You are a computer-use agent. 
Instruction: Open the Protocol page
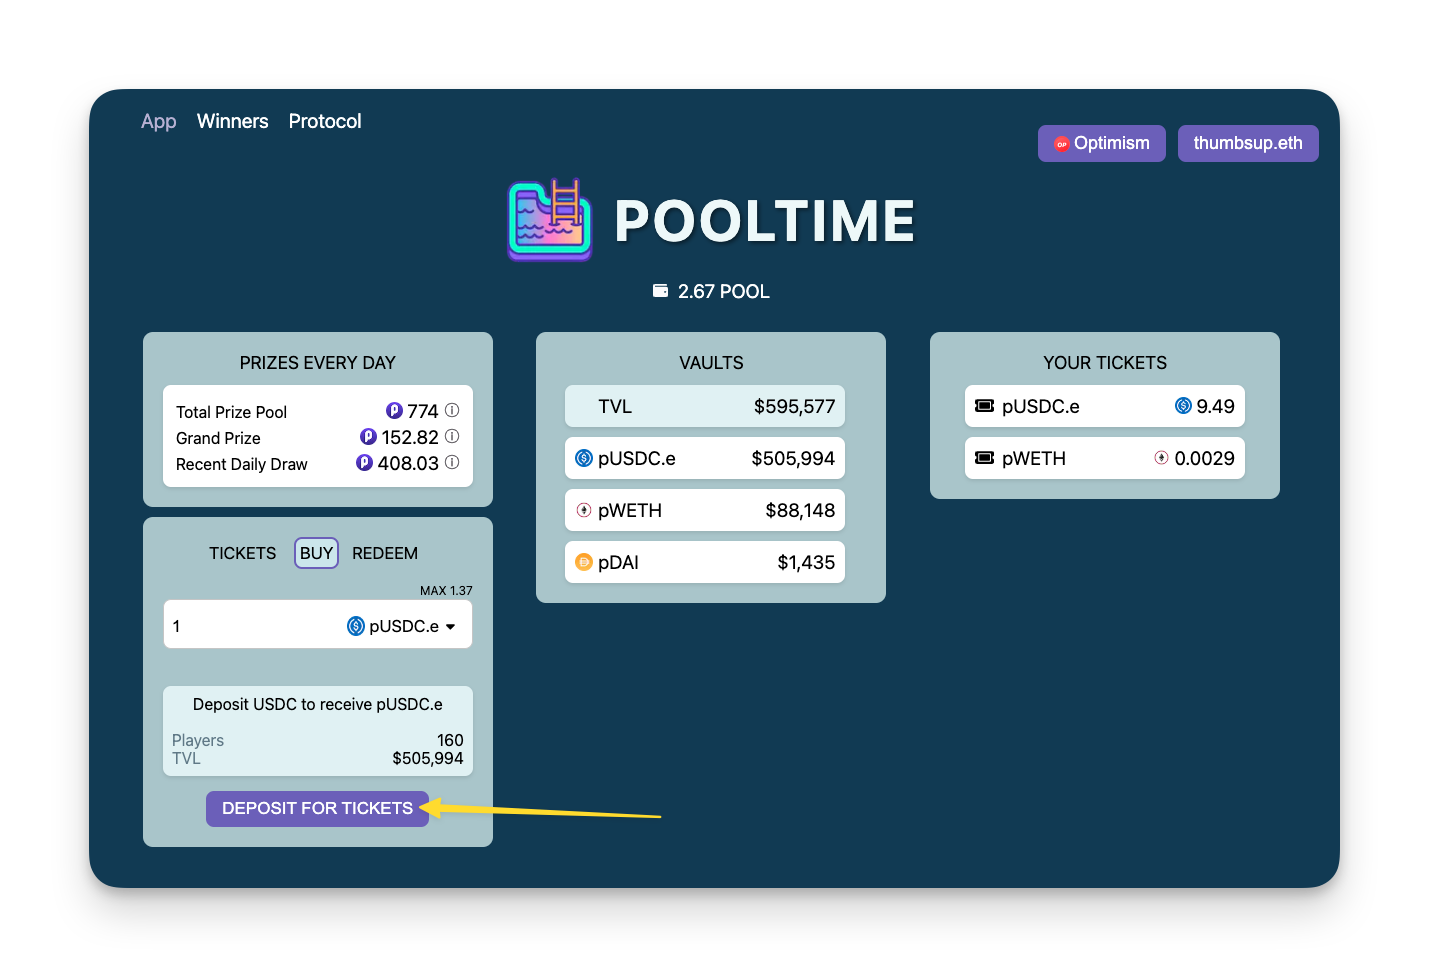coord(324,121)
